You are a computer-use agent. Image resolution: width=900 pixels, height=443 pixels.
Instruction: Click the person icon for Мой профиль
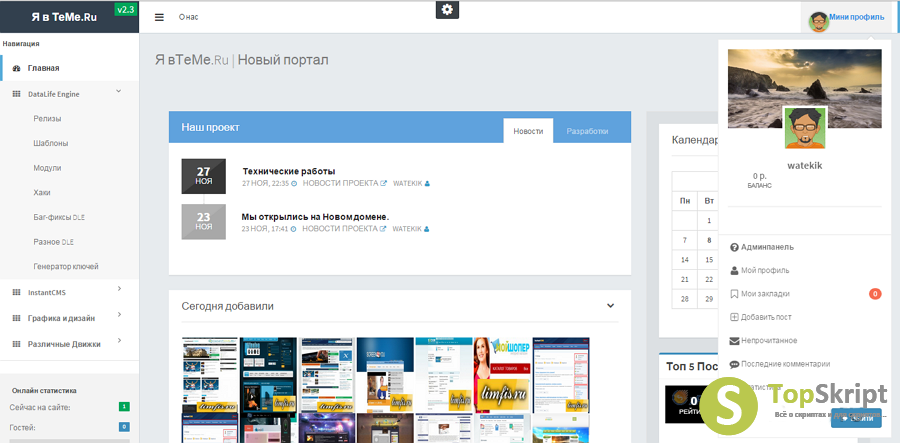coord(734,270)
